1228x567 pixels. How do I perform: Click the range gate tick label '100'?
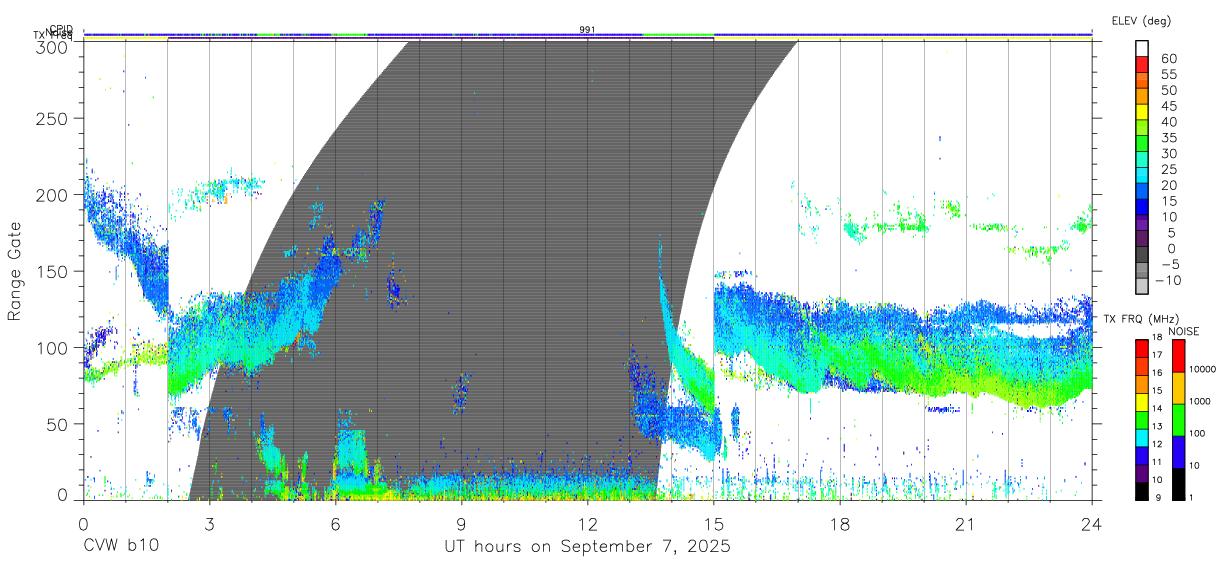tap(52, 347)
